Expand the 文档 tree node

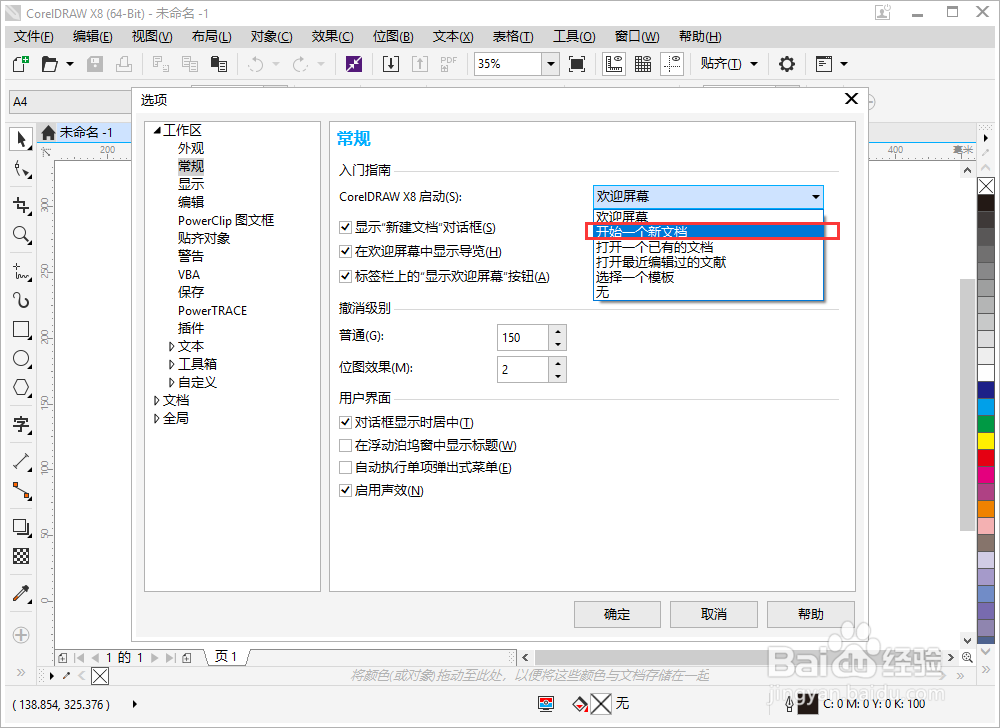tap(156, 400)
